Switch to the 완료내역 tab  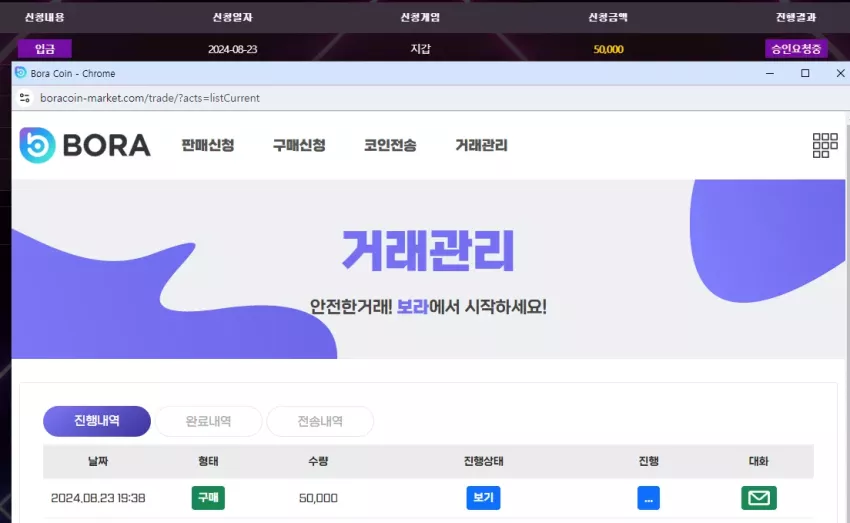click(x=209, y=421)
